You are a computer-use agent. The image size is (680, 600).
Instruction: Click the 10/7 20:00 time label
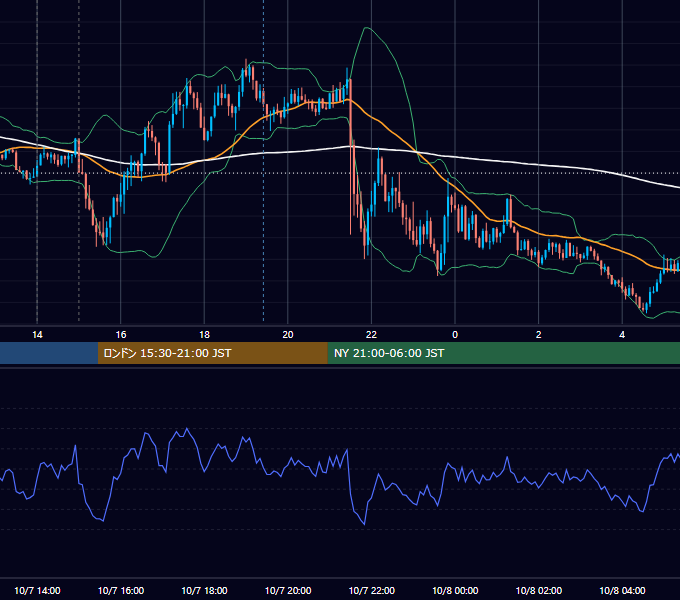pos(288,590)
